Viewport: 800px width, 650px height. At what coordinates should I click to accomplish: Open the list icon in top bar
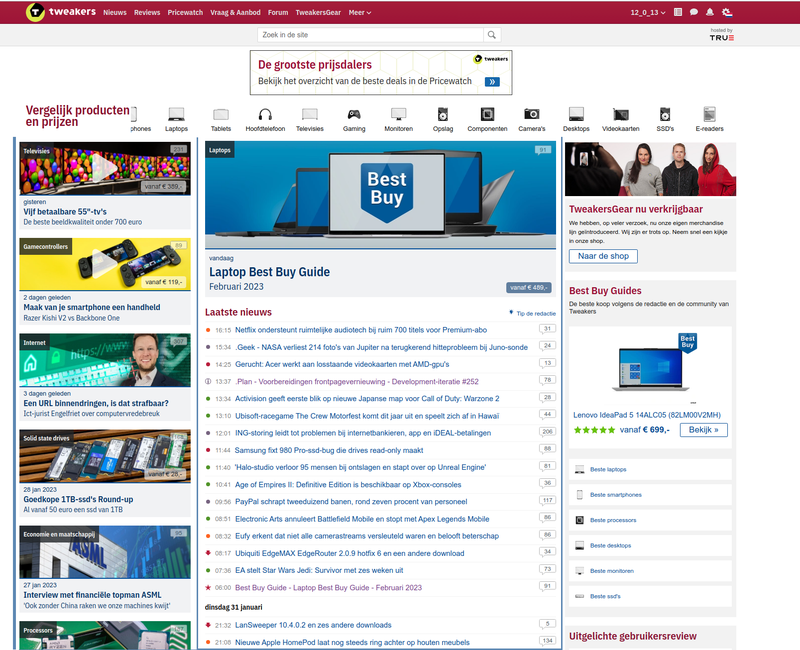point(678,12)
